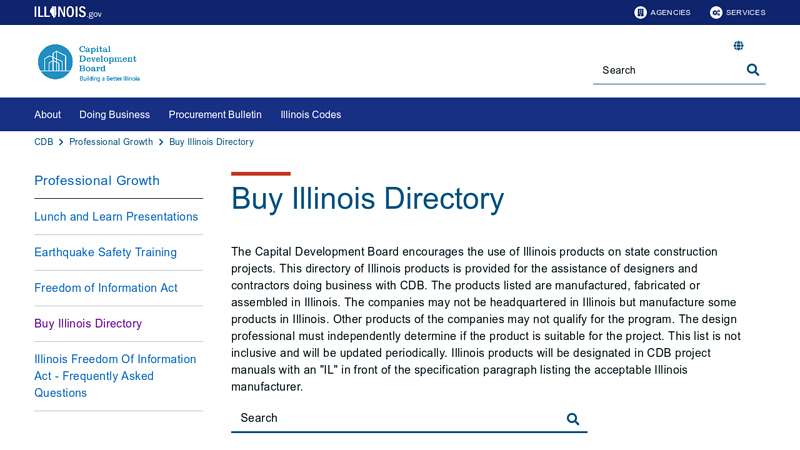Open the Illinois Codes menu

click(310, 115)
